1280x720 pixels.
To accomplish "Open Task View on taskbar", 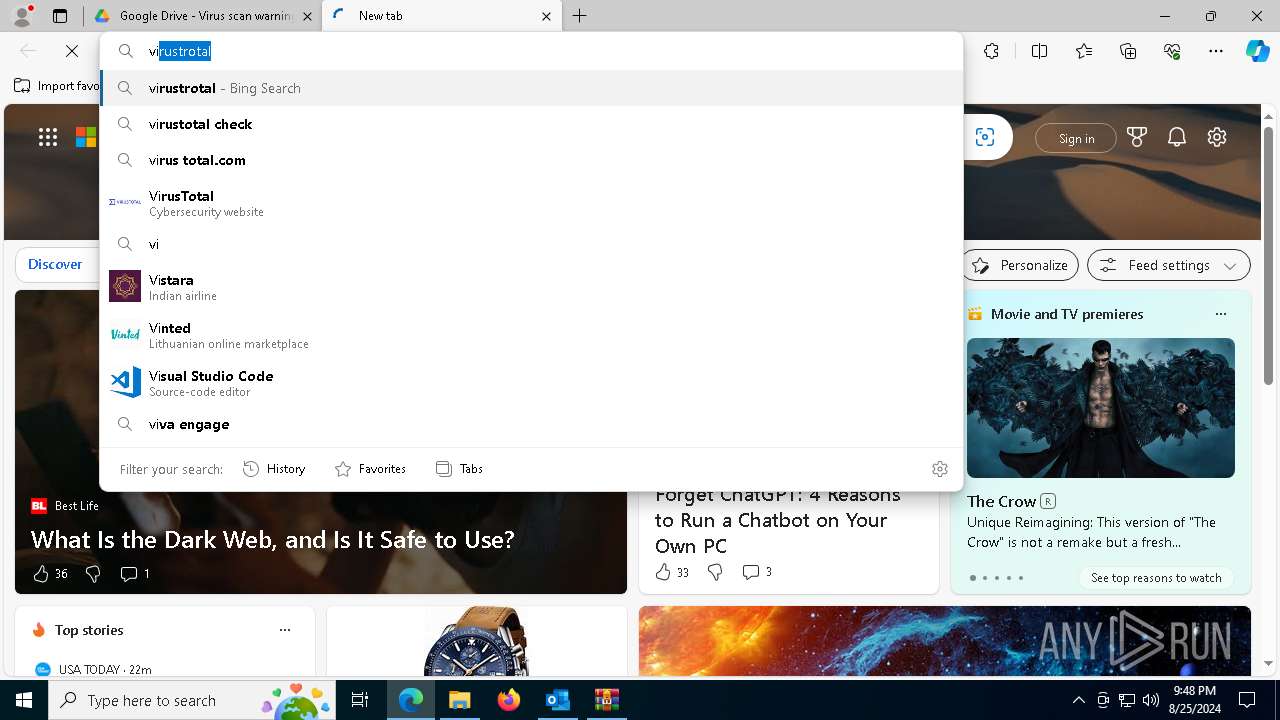I will (x=360, y=700).
